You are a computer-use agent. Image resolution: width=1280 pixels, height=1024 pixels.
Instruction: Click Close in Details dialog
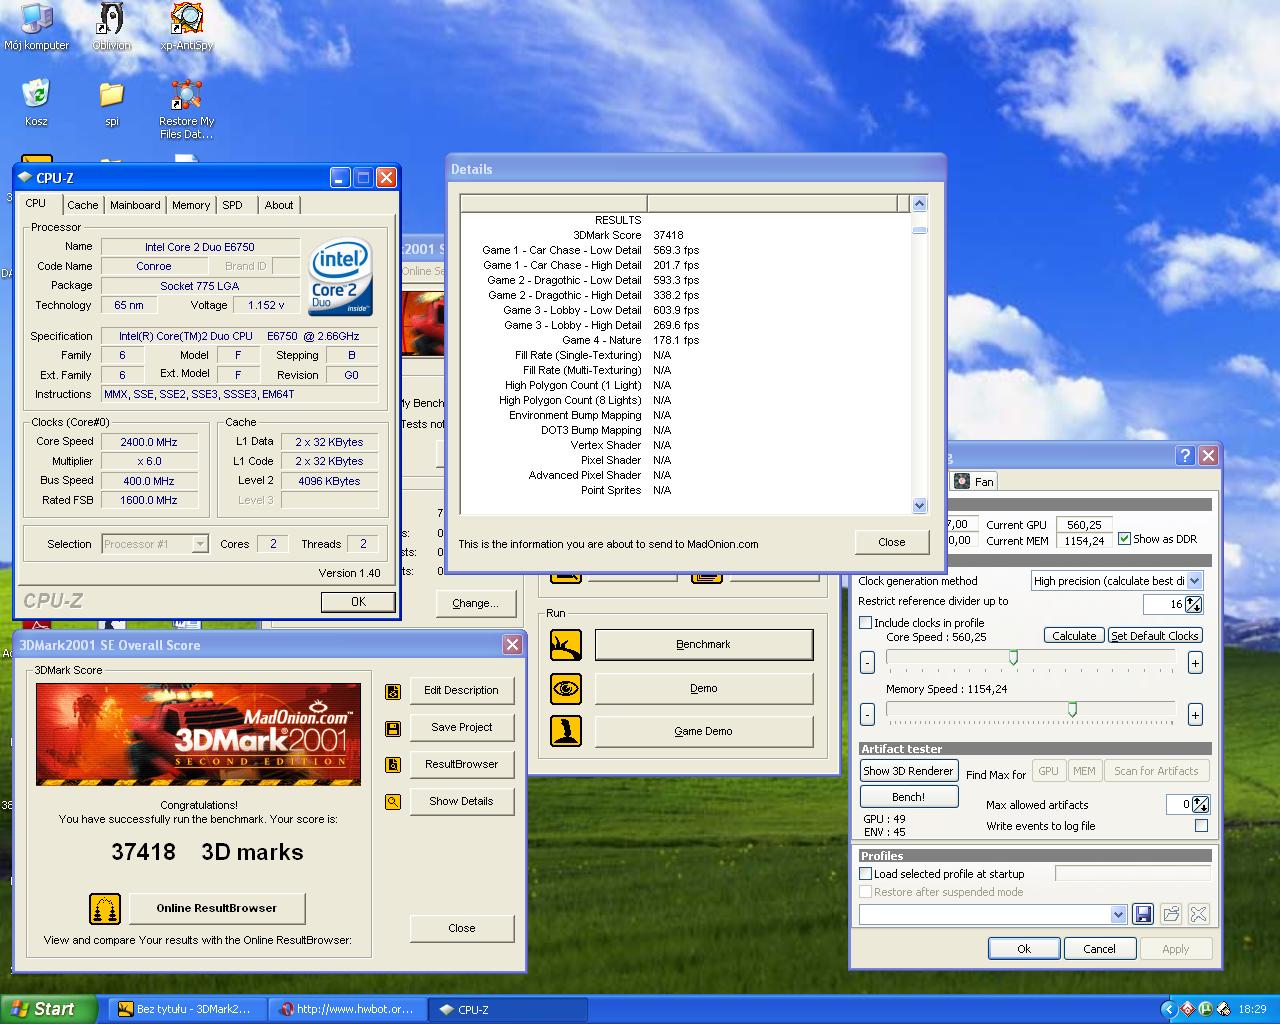pos(891,542)
